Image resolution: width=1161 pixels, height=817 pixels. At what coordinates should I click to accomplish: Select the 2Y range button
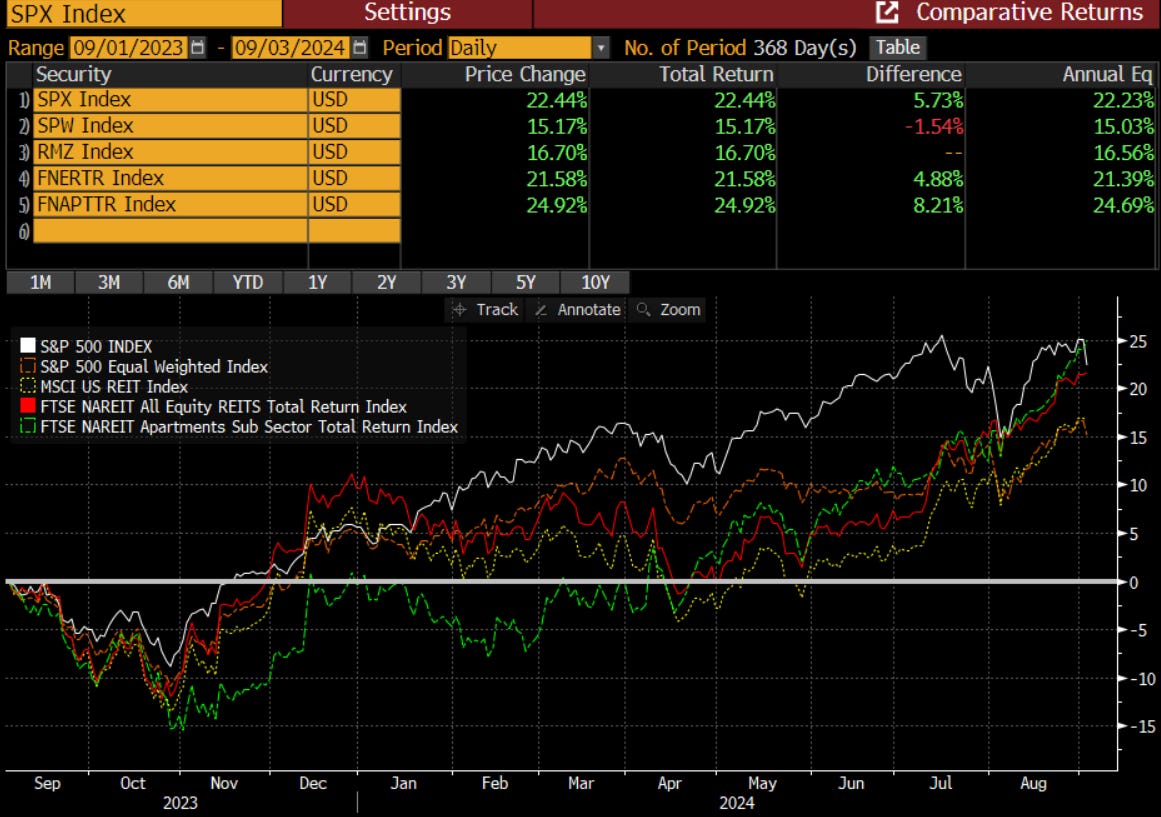click(x=387, y=283)
